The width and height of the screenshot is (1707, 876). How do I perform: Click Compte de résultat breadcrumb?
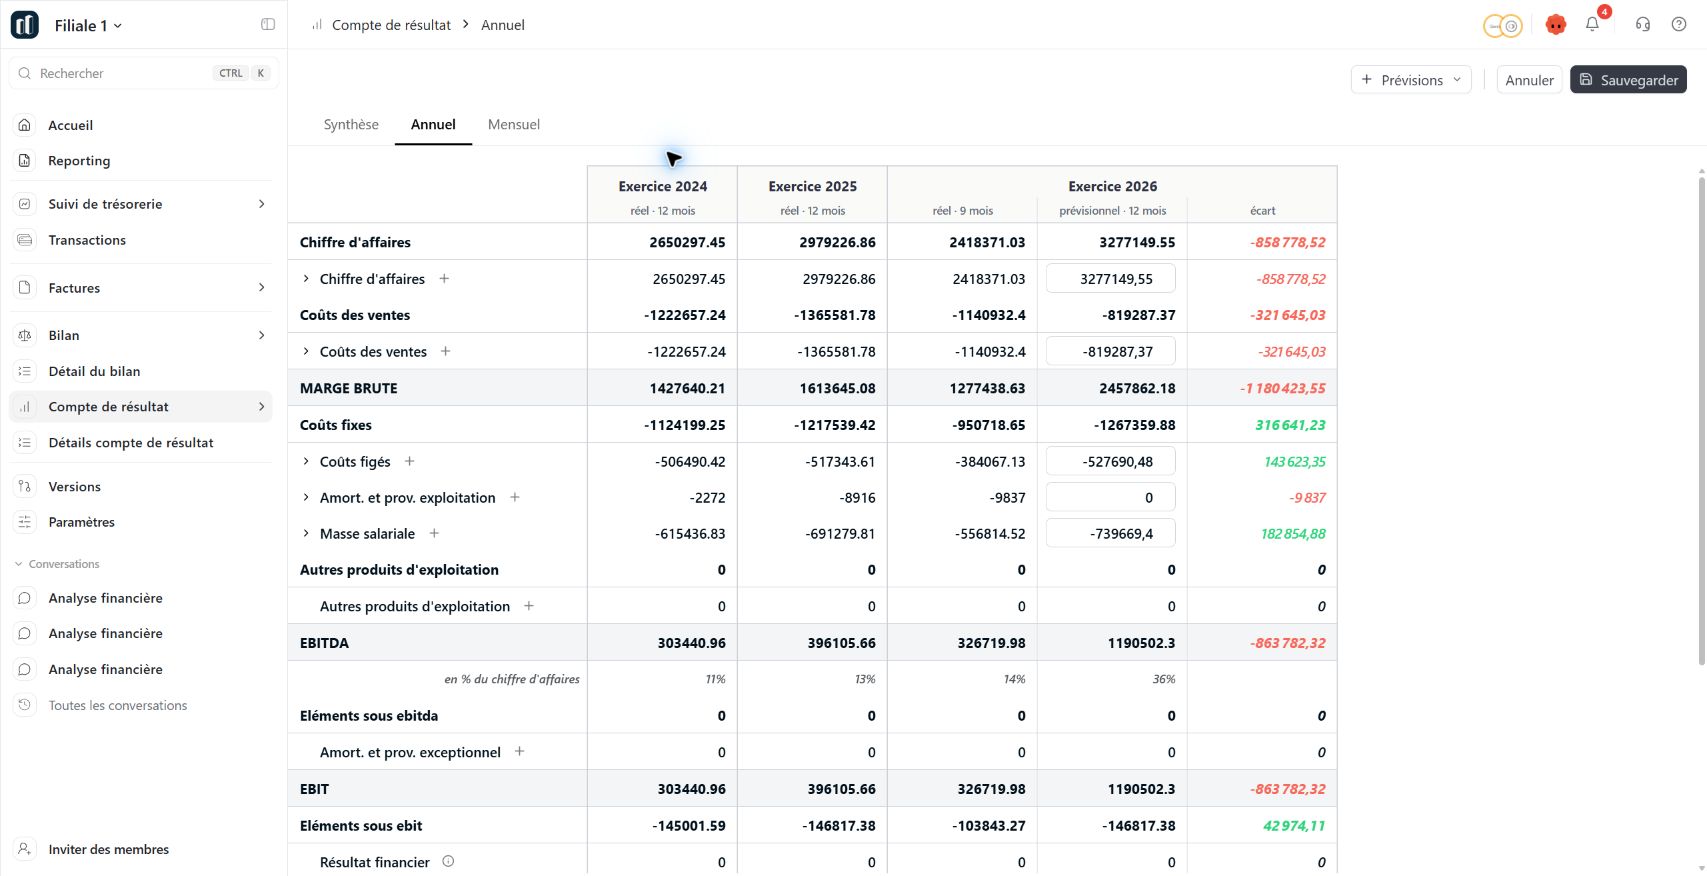pos(391,25)
